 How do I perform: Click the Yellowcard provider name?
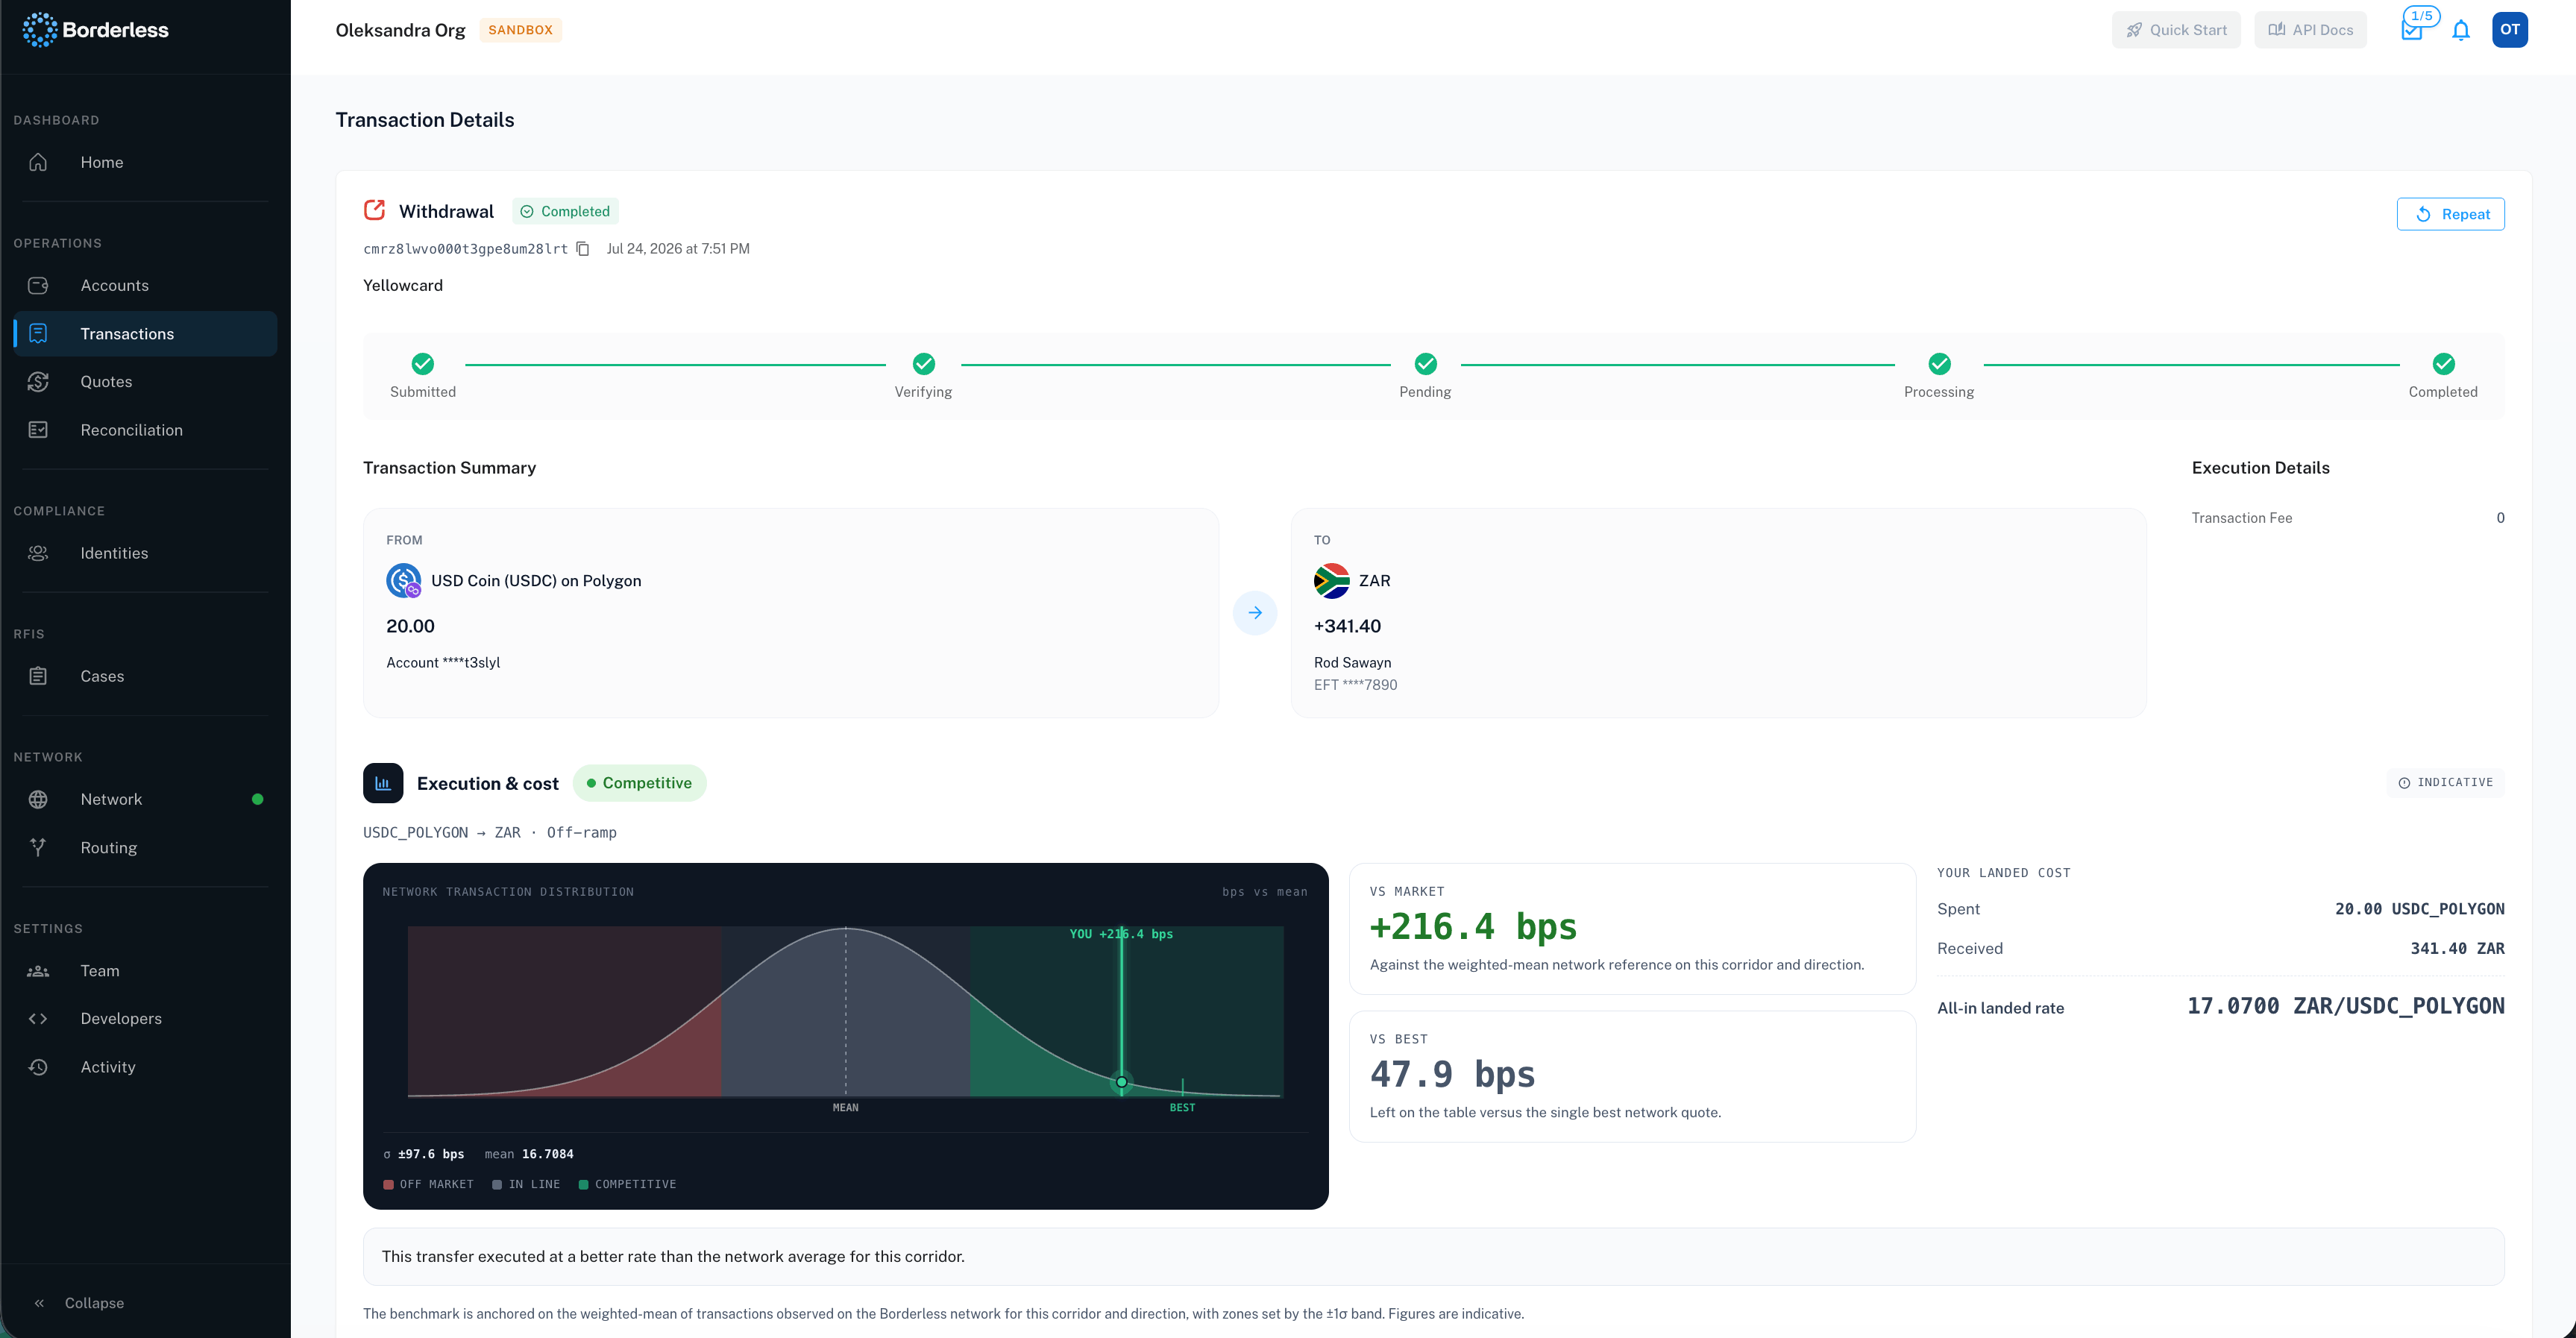[x=403, y=285]
